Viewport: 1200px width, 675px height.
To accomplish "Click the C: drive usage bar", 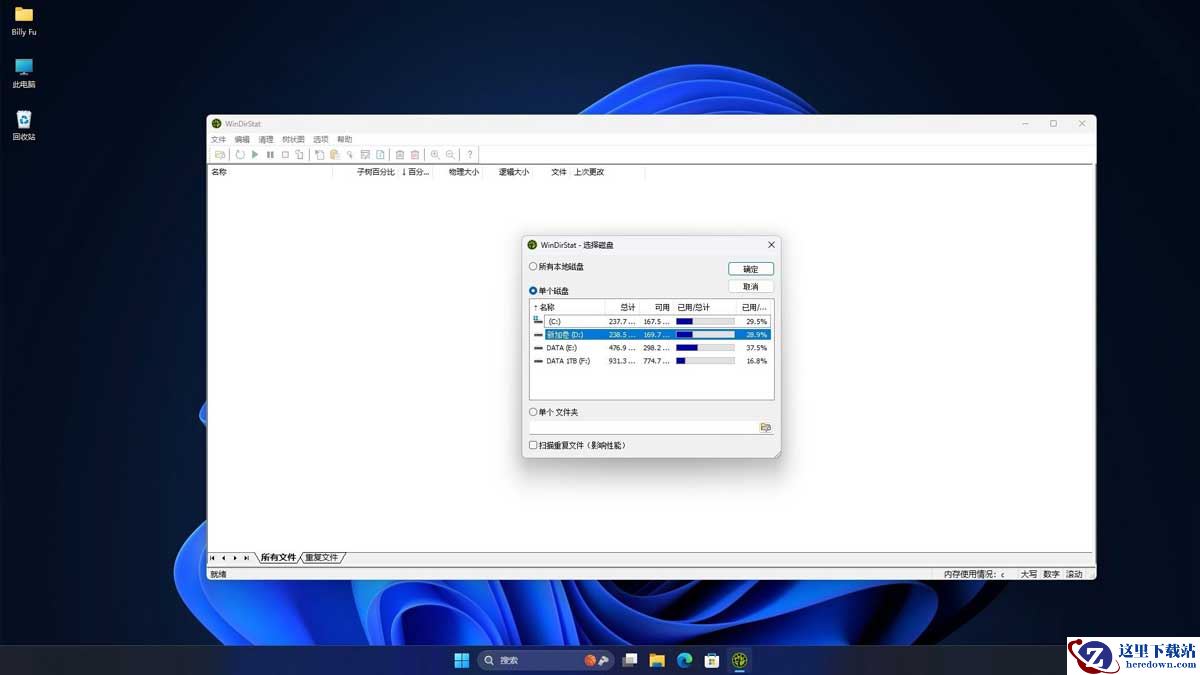I will [705, 321].
